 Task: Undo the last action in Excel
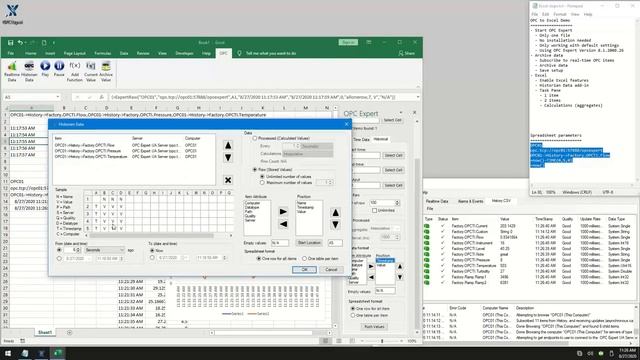pos(20,42)
